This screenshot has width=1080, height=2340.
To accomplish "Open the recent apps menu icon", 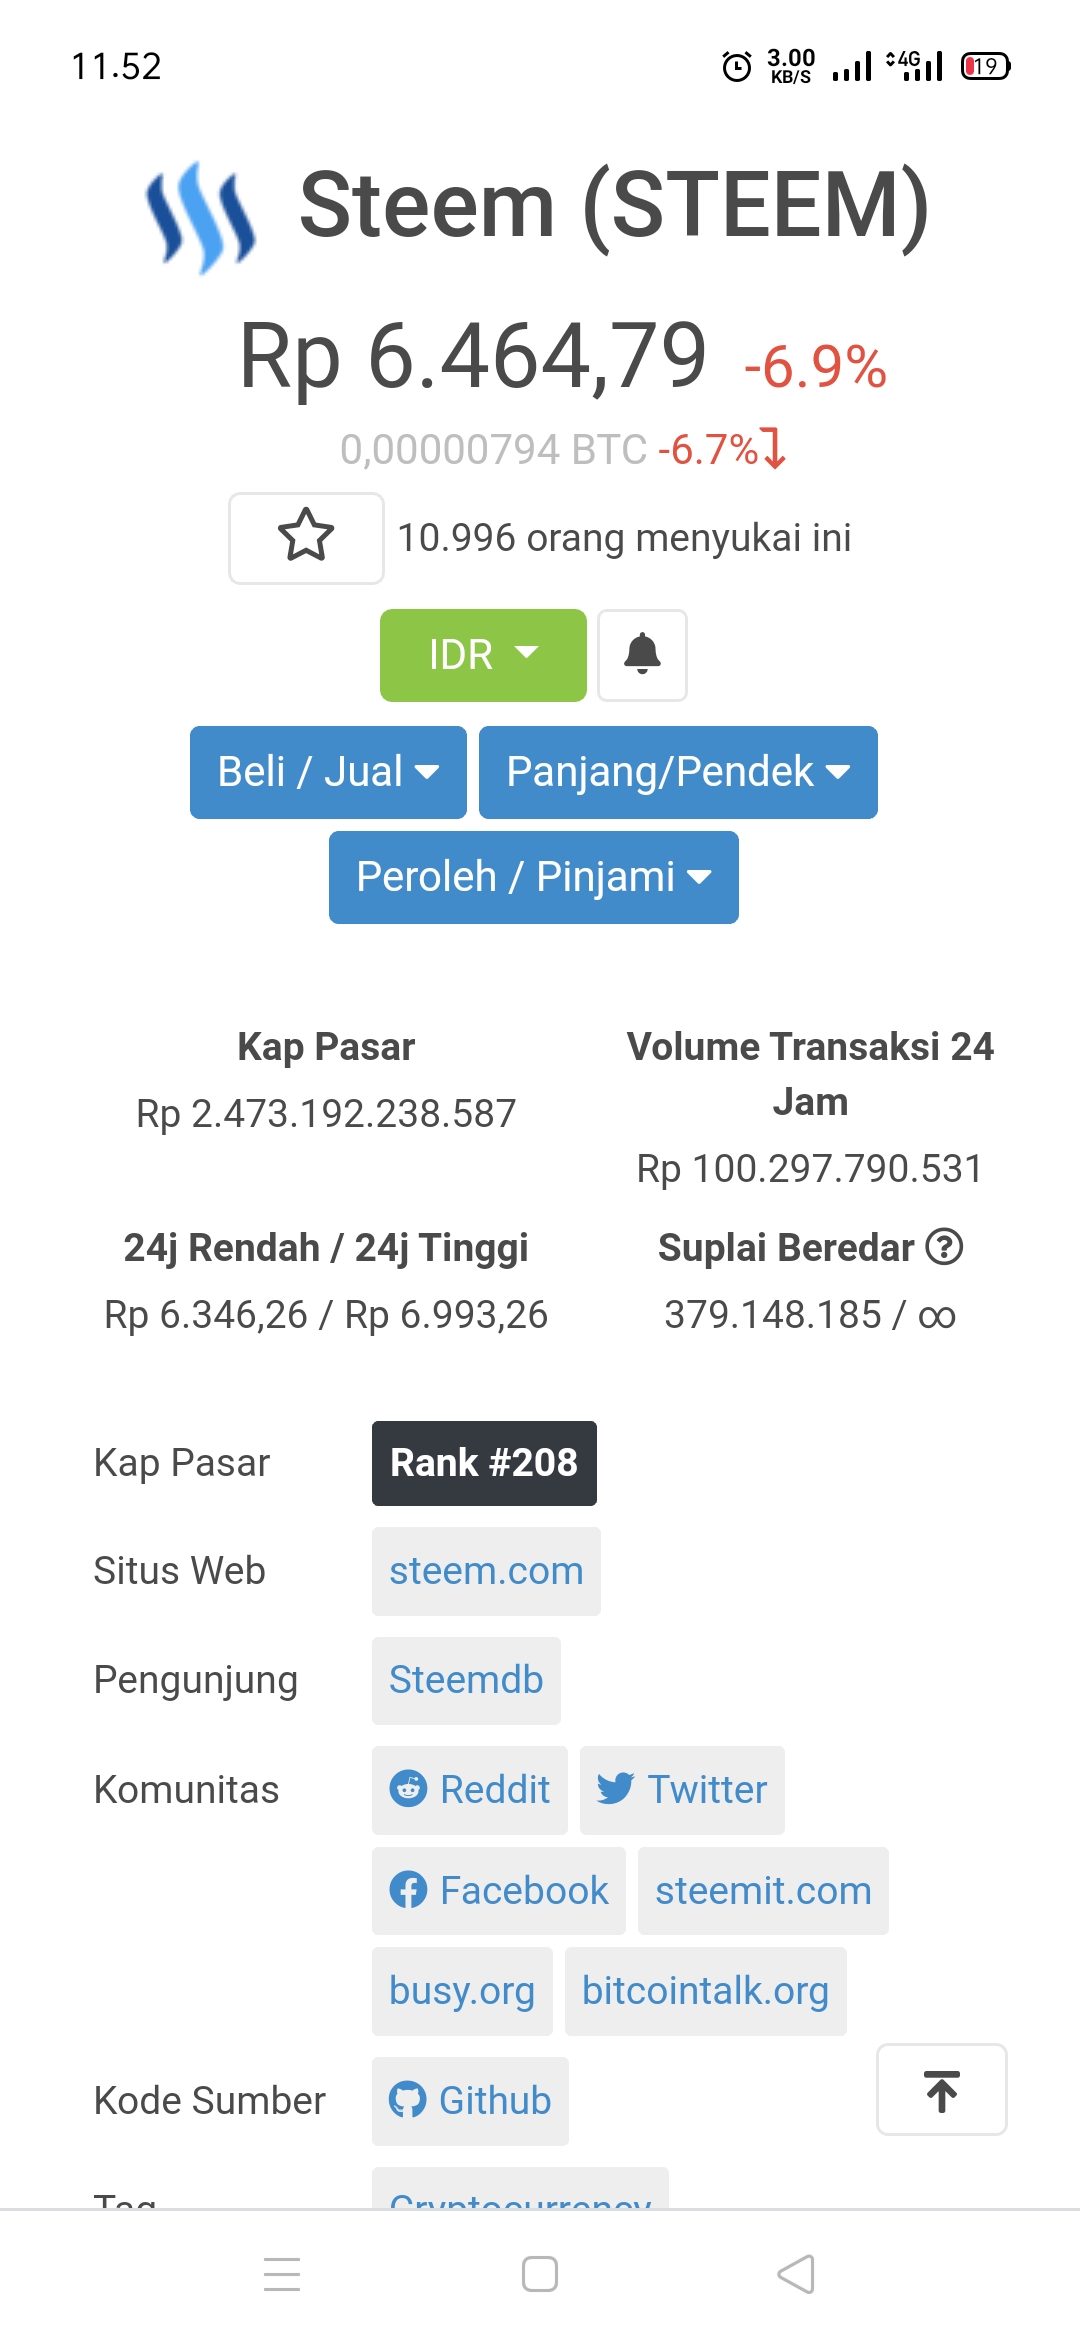I will click(x=282, y=2274).
